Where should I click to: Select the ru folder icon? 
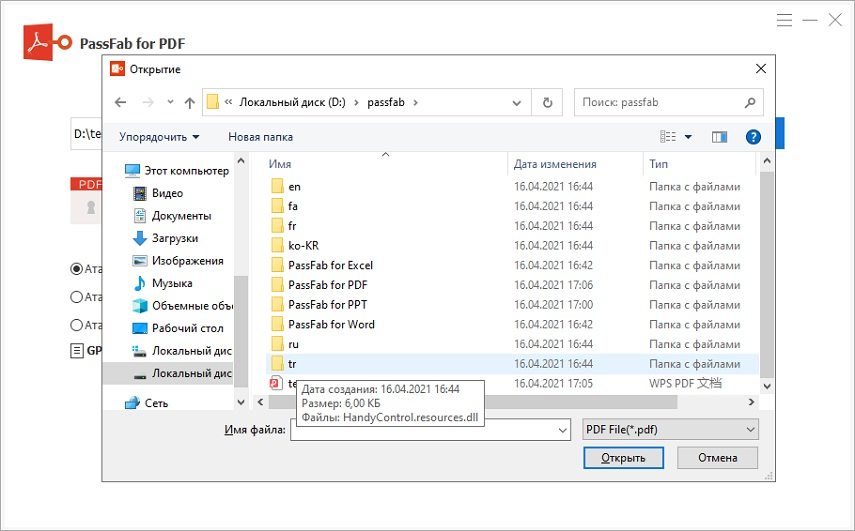[x=277, y=344]
